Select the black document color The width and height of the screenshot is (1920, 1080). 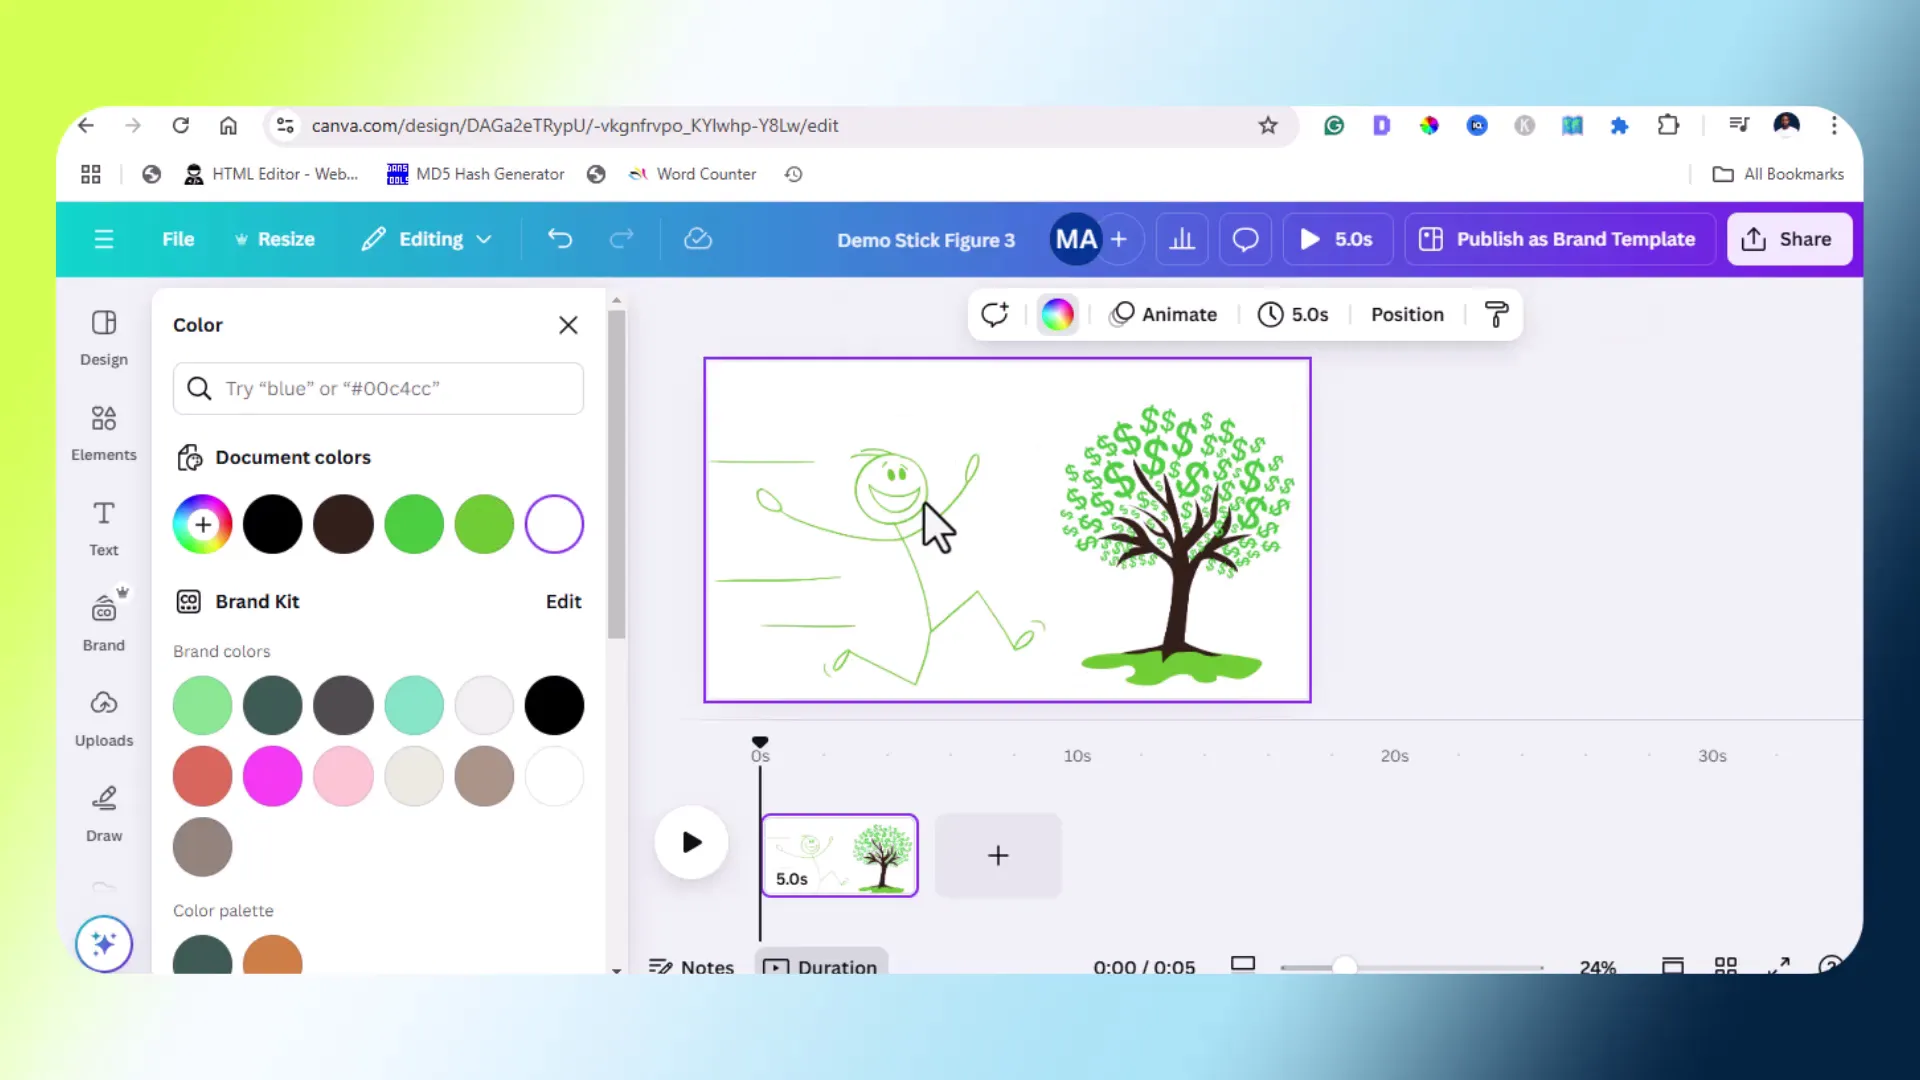click(x=273, y=524)
